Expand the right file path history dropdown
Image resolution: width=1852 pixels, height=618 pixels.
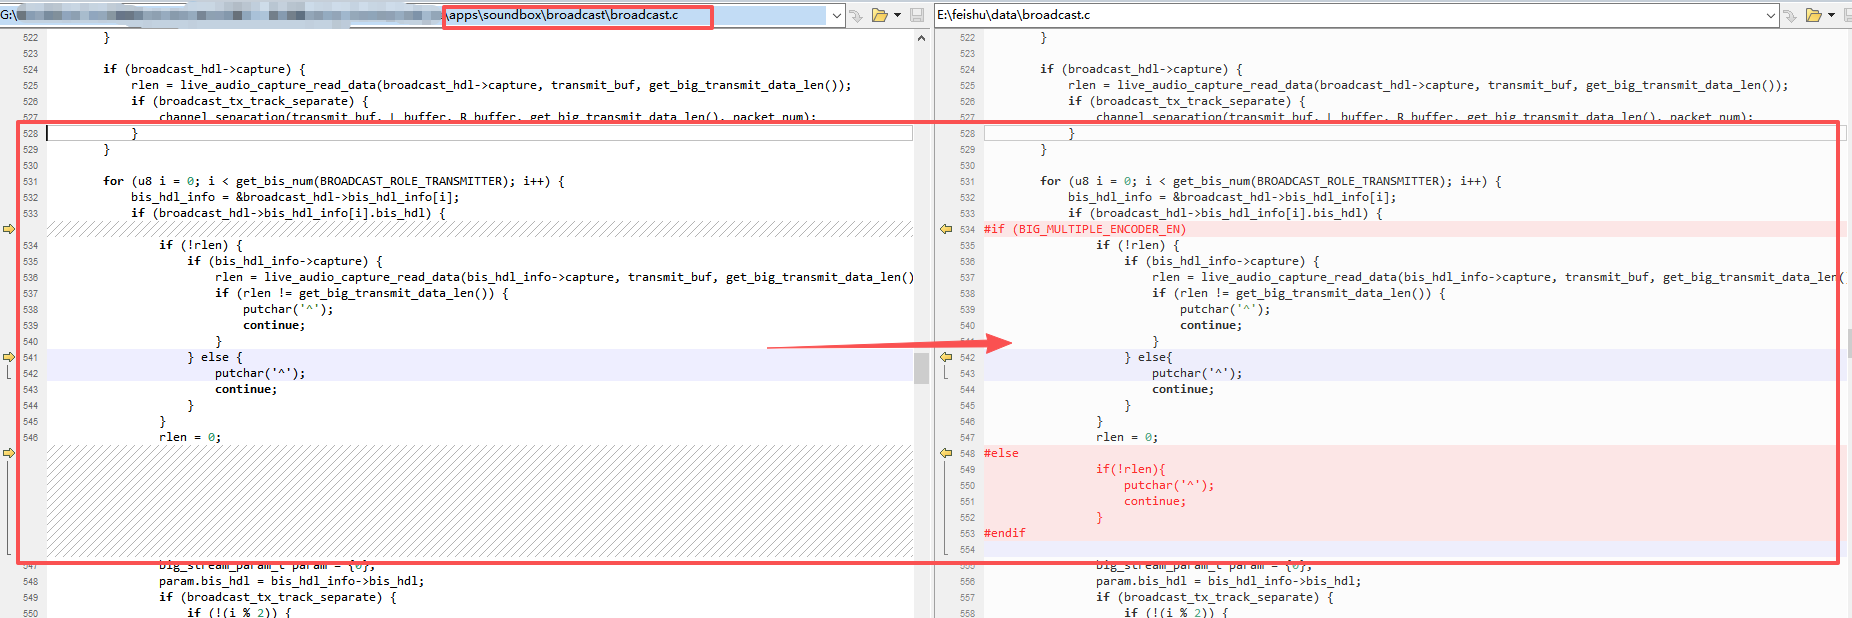[x=1771, y=15]
